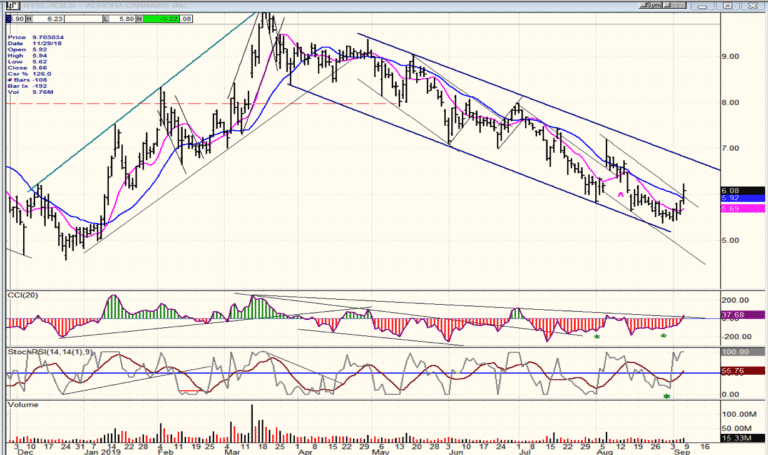Select the magenta 5.69 moving average tag
Image resolution: width=768 pixels, height=455 pixels.
pyautogui.click(x=743, y=209)
